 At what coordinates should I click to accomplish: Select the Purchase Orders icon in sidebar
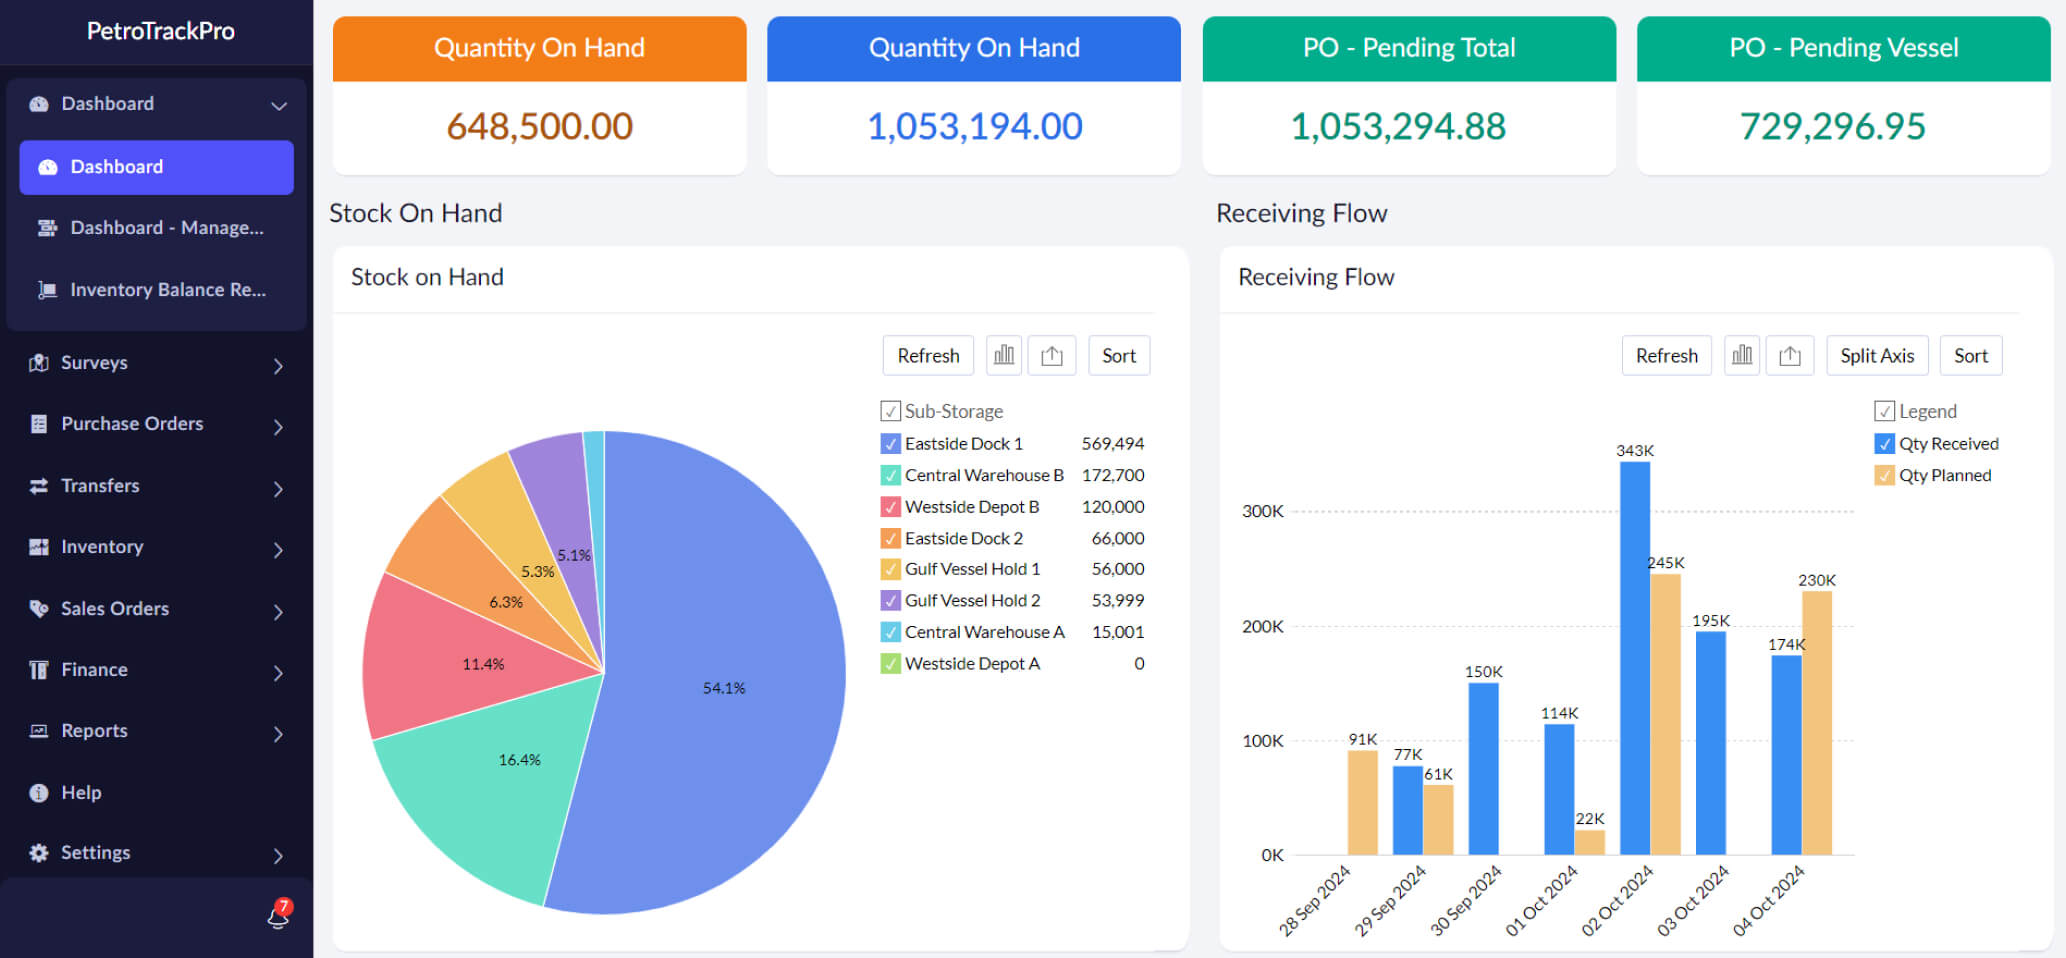click(38, 424)
